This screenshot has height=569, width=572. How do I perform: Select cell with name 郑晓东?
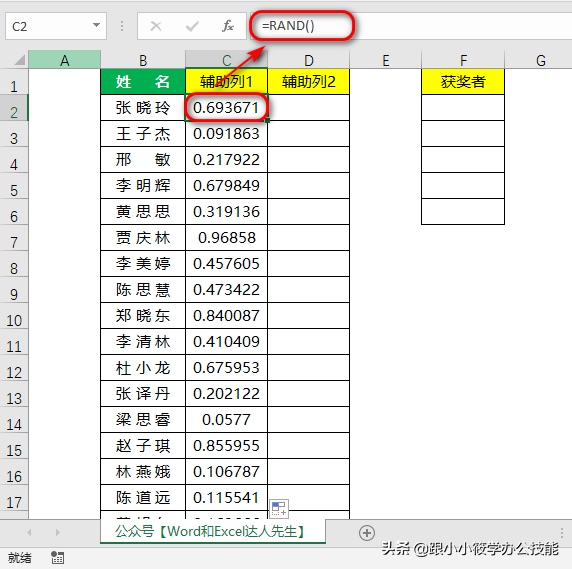[x=143, y=316]
